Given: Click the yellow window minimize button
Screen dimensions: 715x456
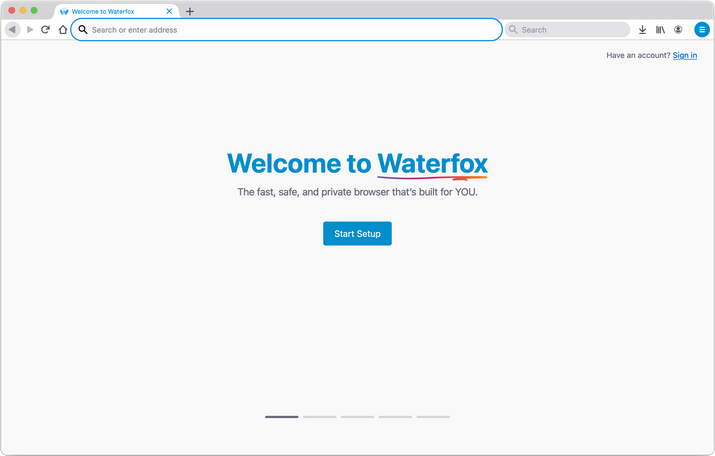Looking at the screenshot, I should (x=23, y=10).
